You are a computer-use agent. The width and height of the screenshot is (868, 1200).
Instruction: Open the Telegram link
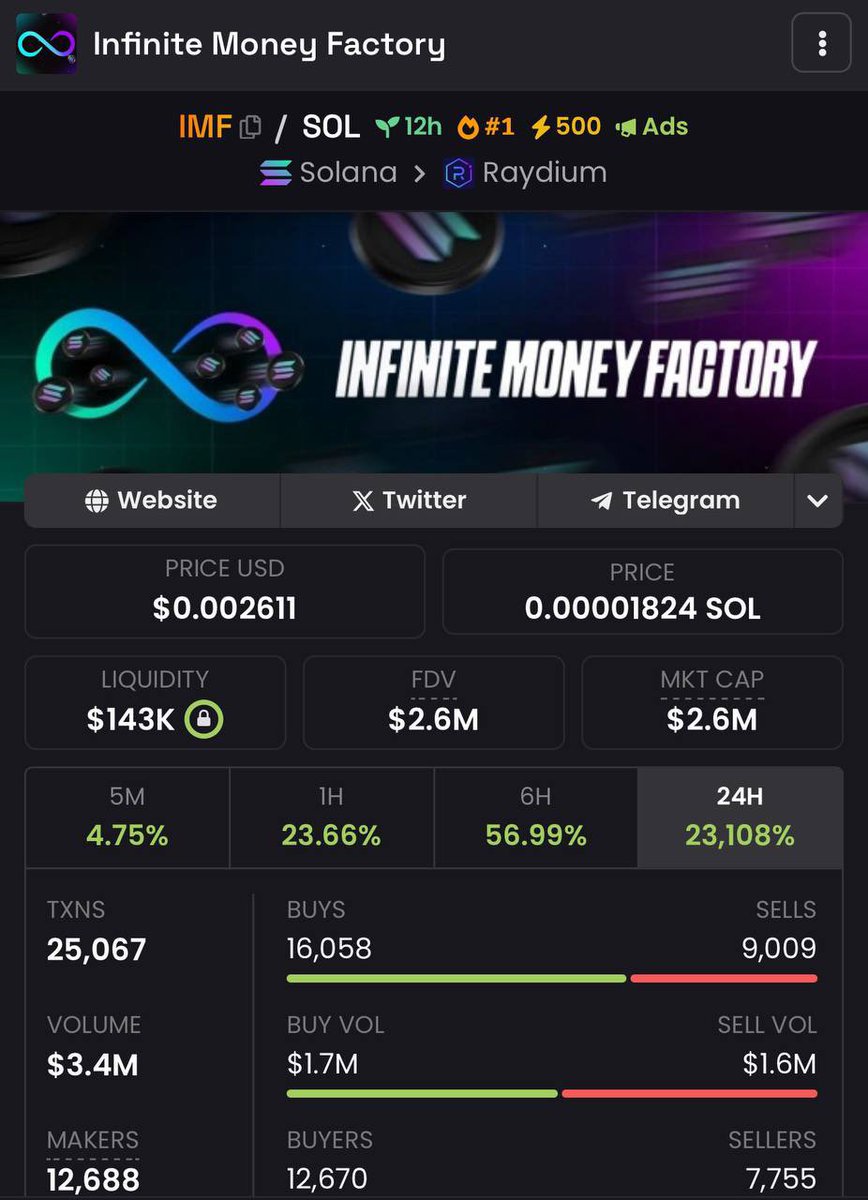point(665,501)
